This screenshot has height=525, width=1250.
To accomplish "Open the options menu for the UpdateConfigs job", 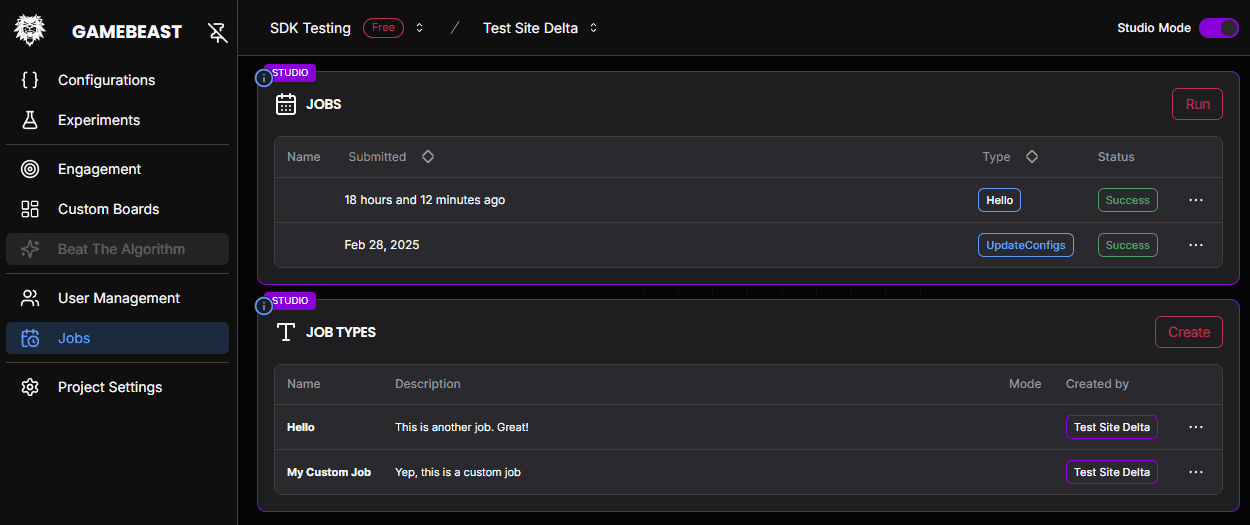I will [1196, 245].
